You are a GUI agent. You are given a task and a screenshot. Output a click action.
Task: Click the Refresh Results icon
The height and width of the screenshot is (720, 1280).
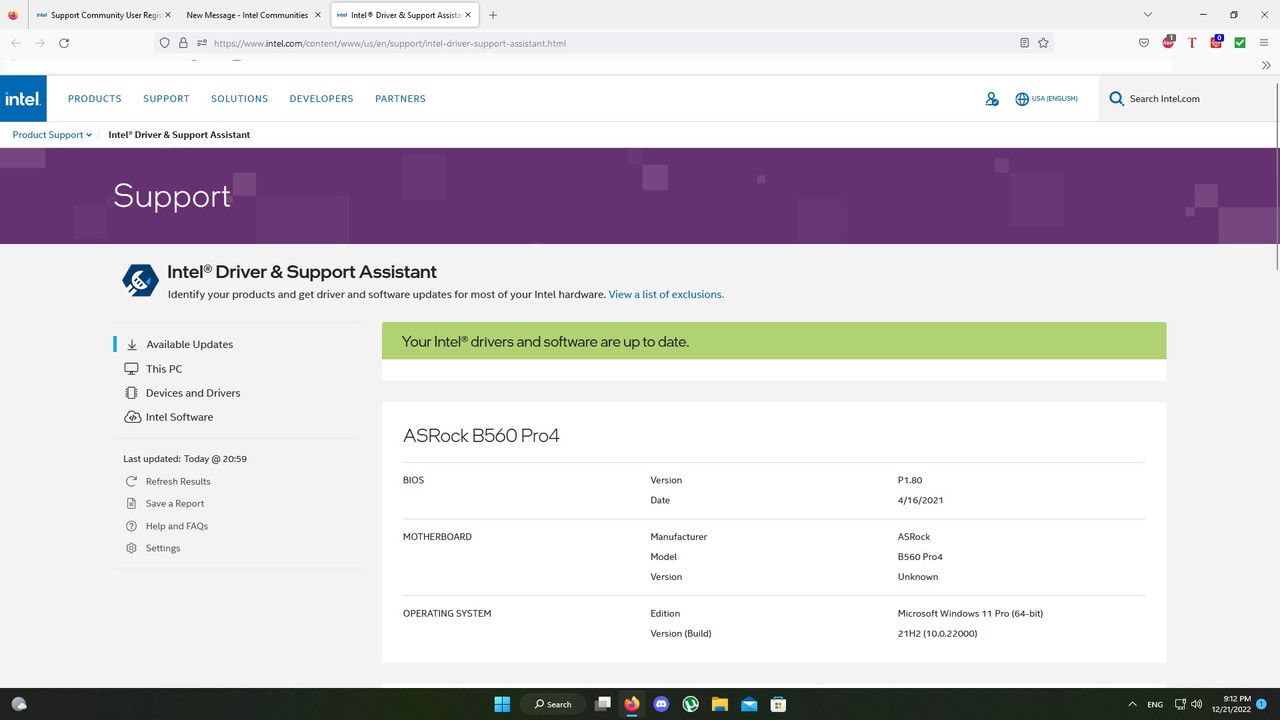131,481
